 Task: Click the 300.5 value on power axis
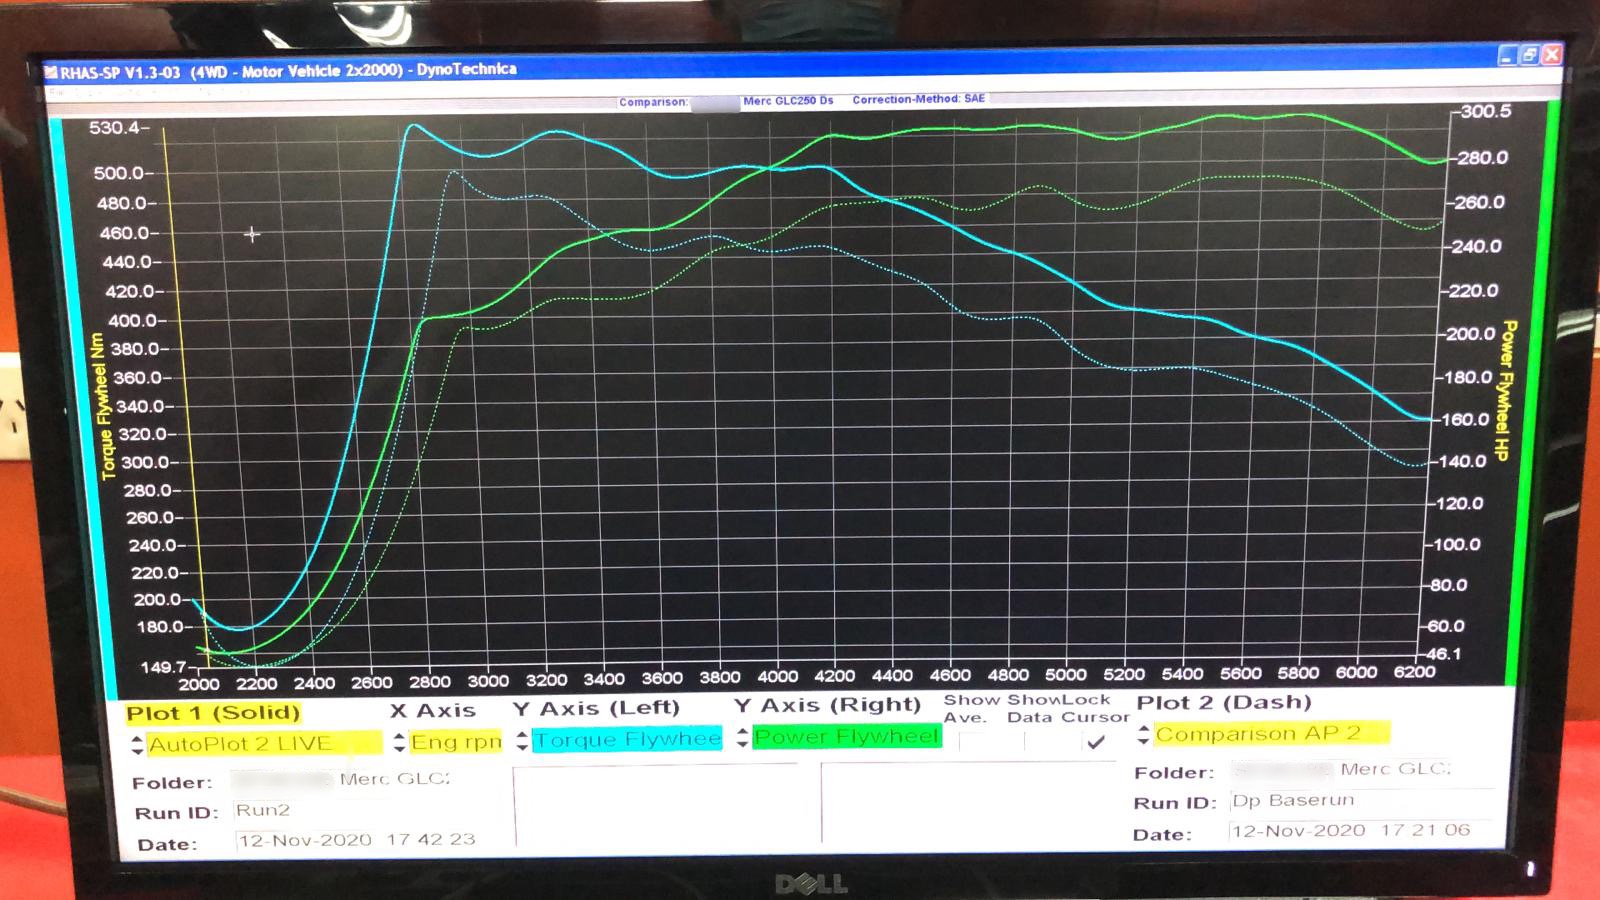(1486, 112)
